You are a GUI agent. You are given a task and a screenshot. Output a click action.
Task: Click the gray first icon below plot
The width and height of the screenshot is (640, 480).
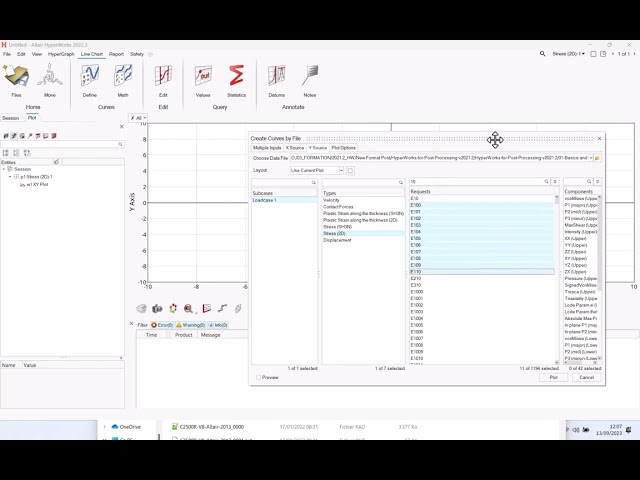[141, 309]
